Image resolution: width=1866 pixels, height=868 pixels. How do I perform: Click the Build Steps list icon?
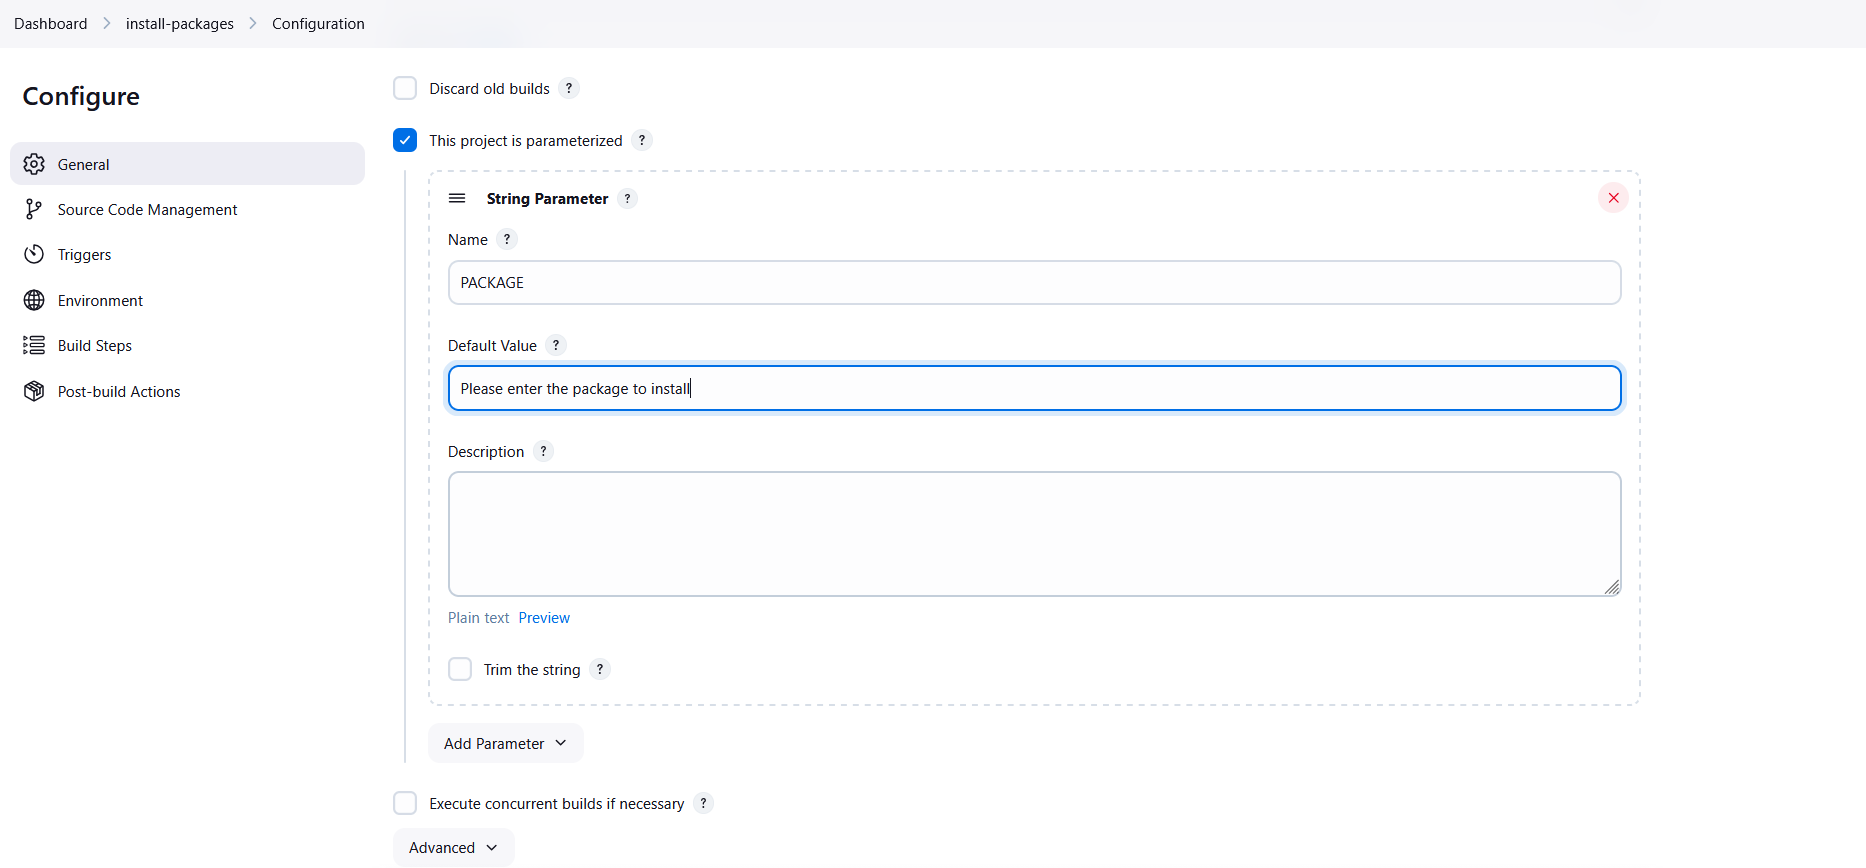[34, 345]
